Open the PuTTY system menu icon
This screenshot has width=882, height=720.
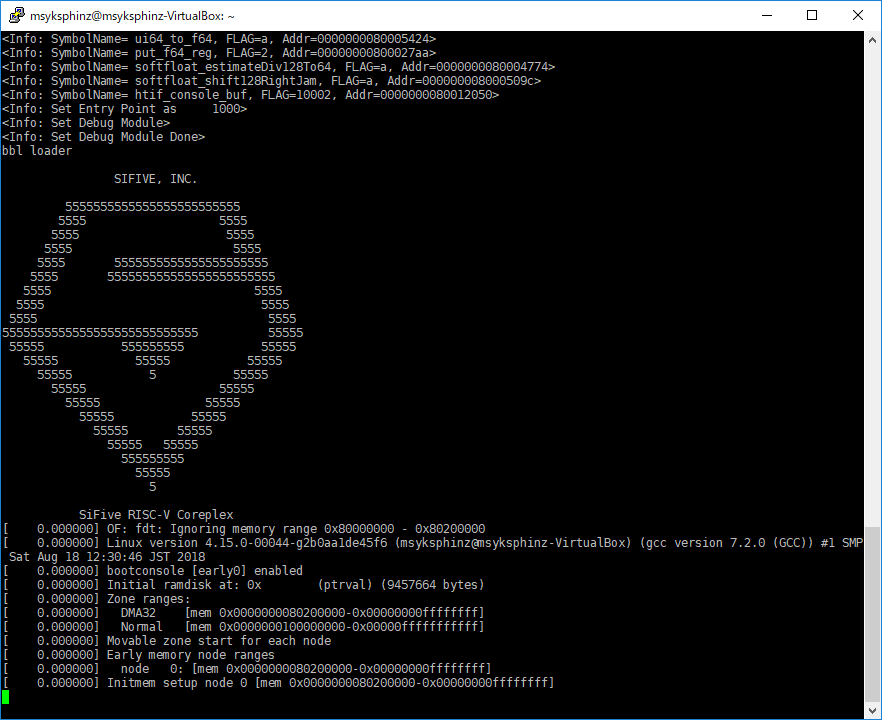tap(16, 15)
